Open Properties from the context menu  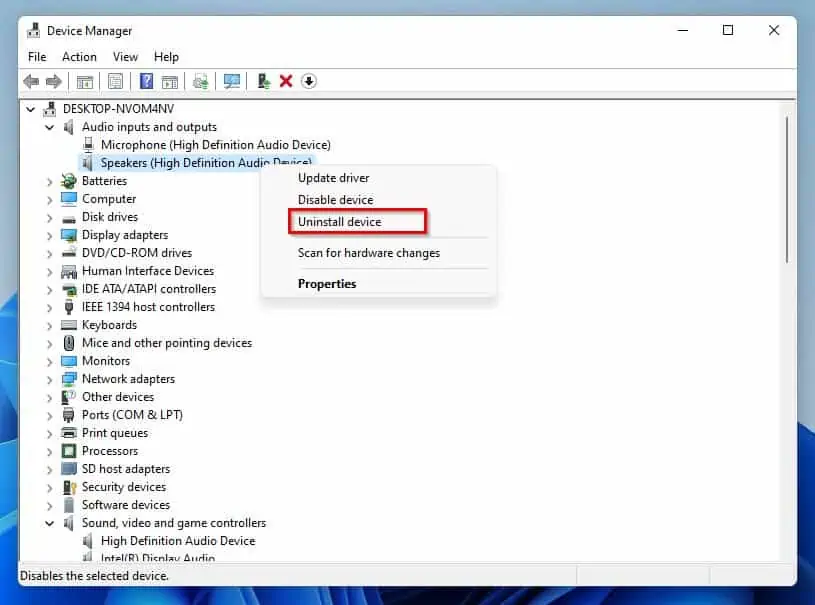tap(327, 284)
